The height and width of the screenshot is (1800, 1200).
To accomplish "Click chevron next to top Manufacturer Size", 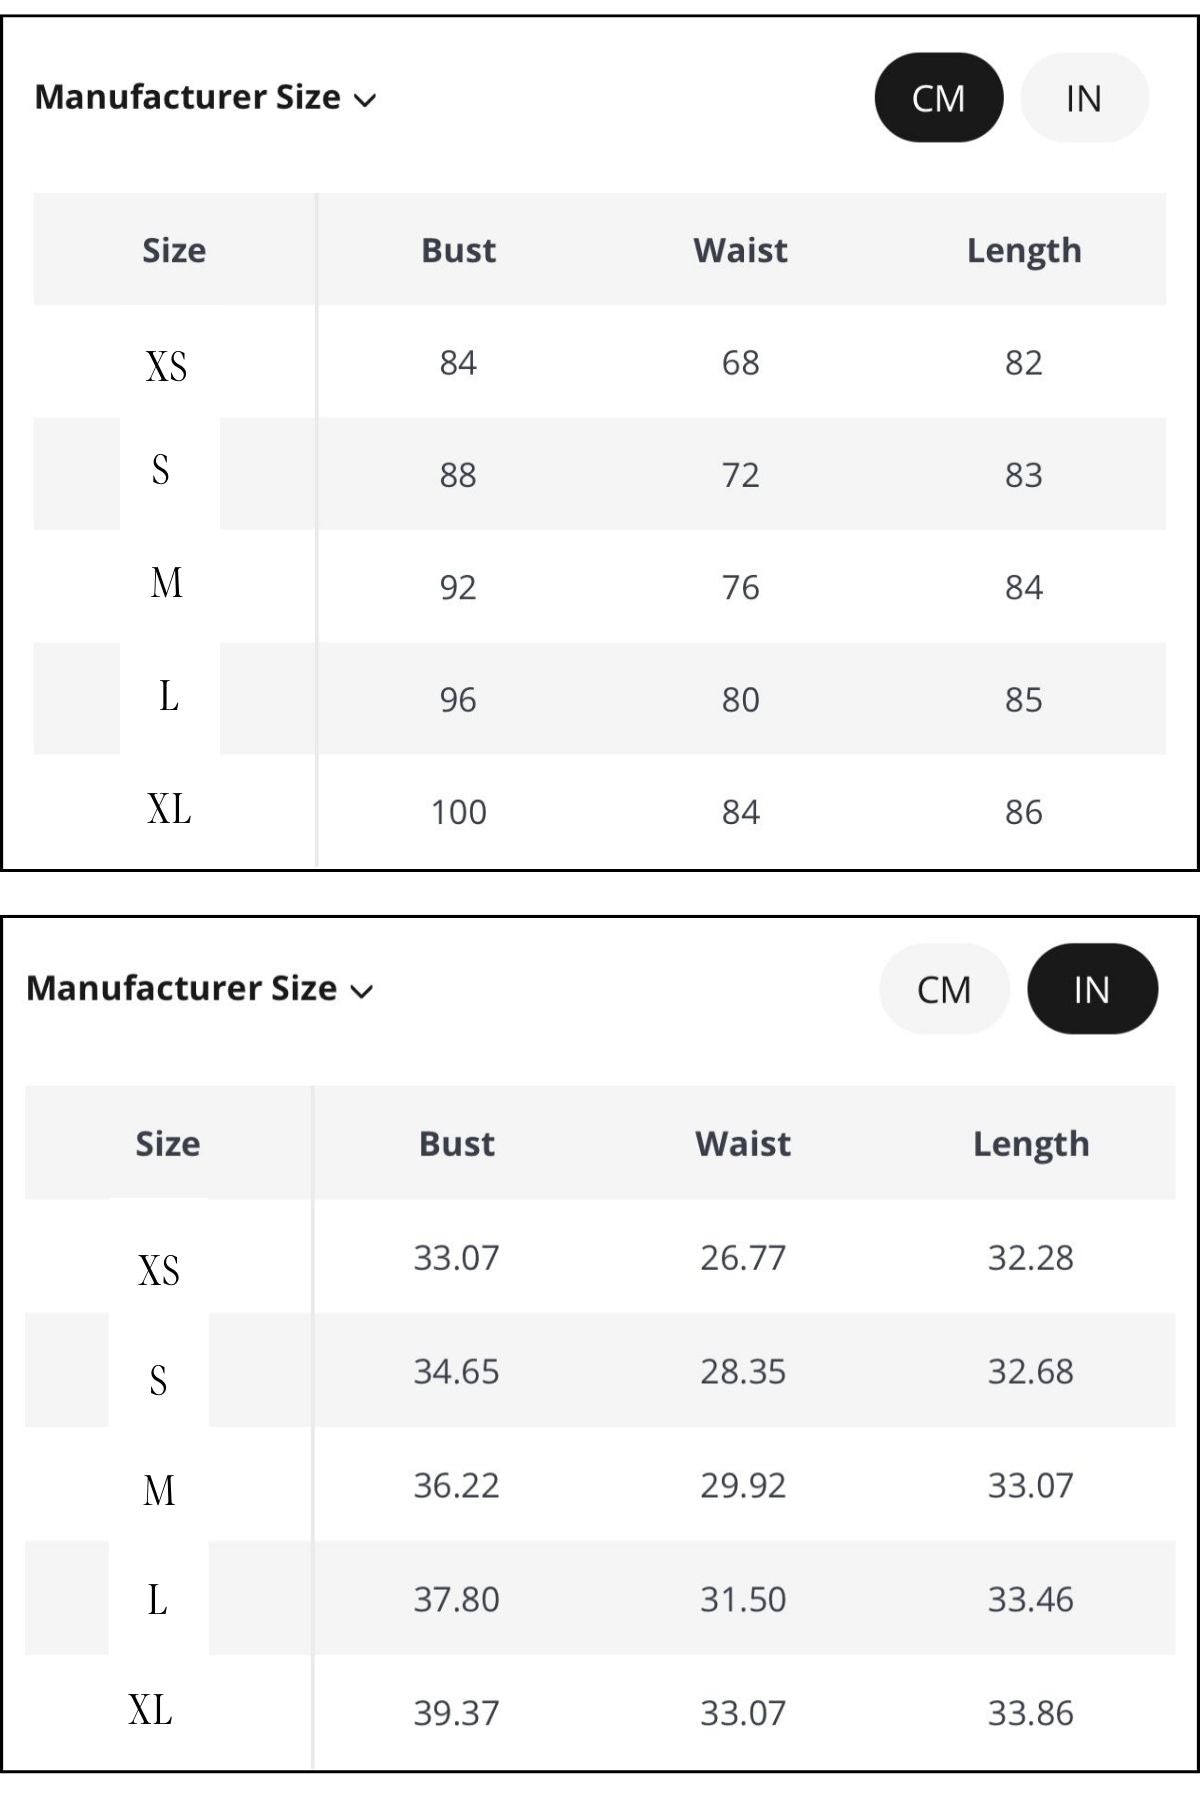I will 365,100.
